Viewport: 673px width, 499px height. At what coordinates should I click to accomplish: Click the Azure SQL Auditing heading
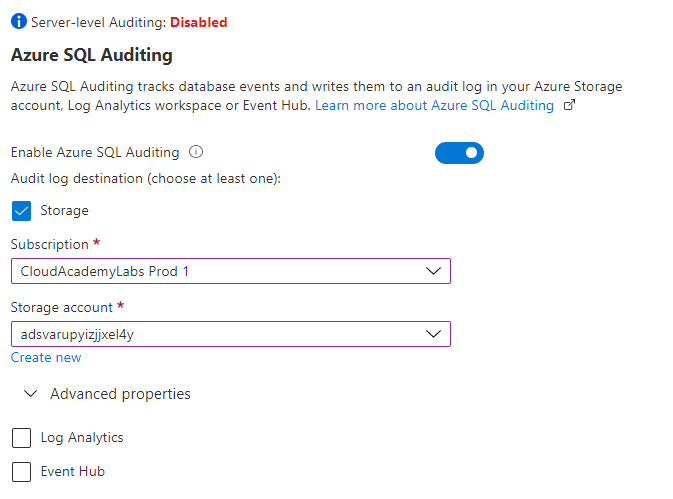[x=92, y=55]
